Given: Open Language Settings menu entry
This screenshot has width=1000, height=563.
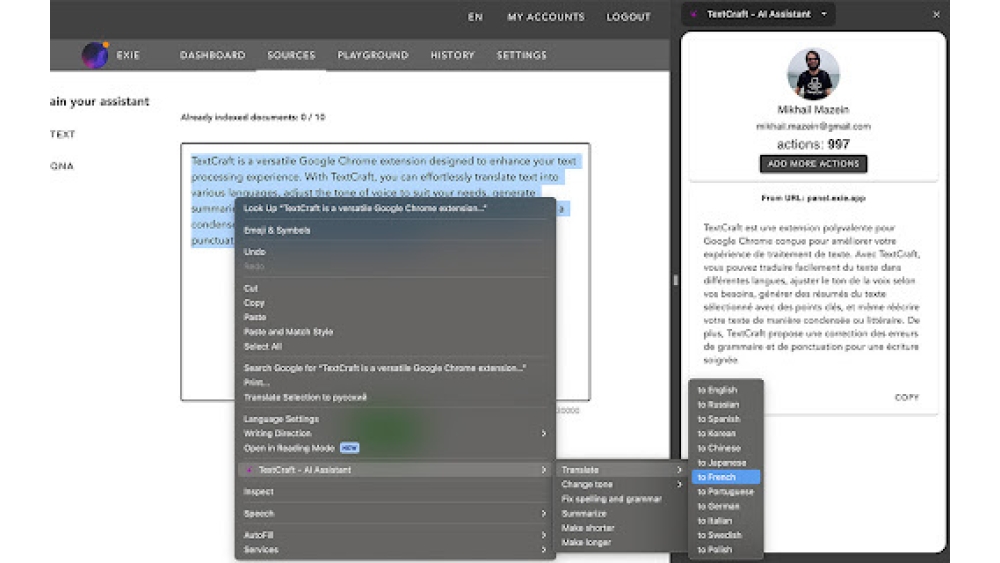Looking at the screenshot, I should click(x=395, y=419).
